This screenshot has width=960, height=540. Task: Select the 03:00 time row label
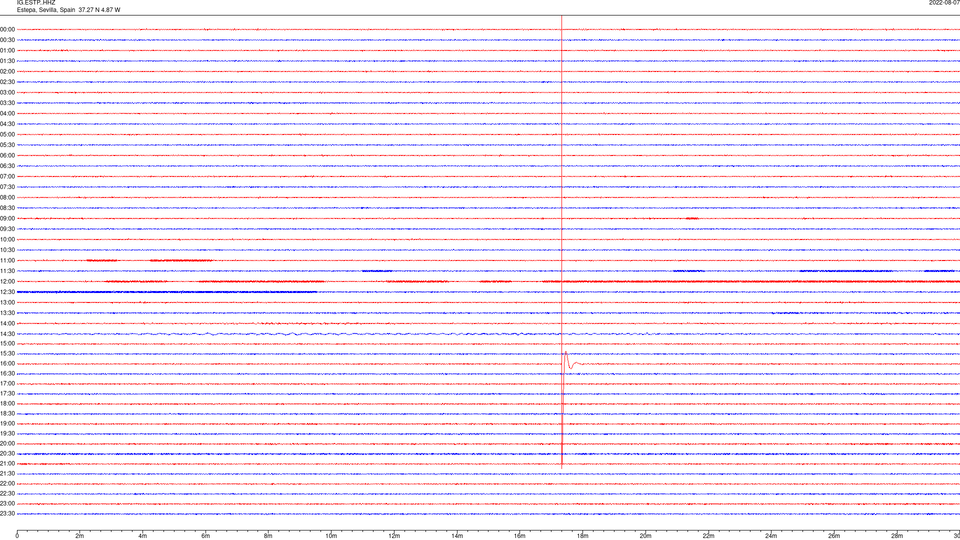[x=7, y=92]
